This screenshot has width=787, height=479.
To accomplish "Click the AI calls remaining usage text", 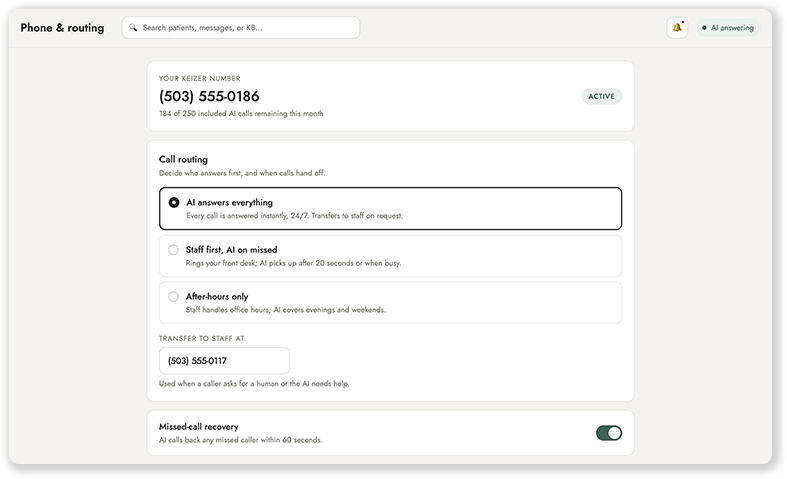I will click(241, 113).
